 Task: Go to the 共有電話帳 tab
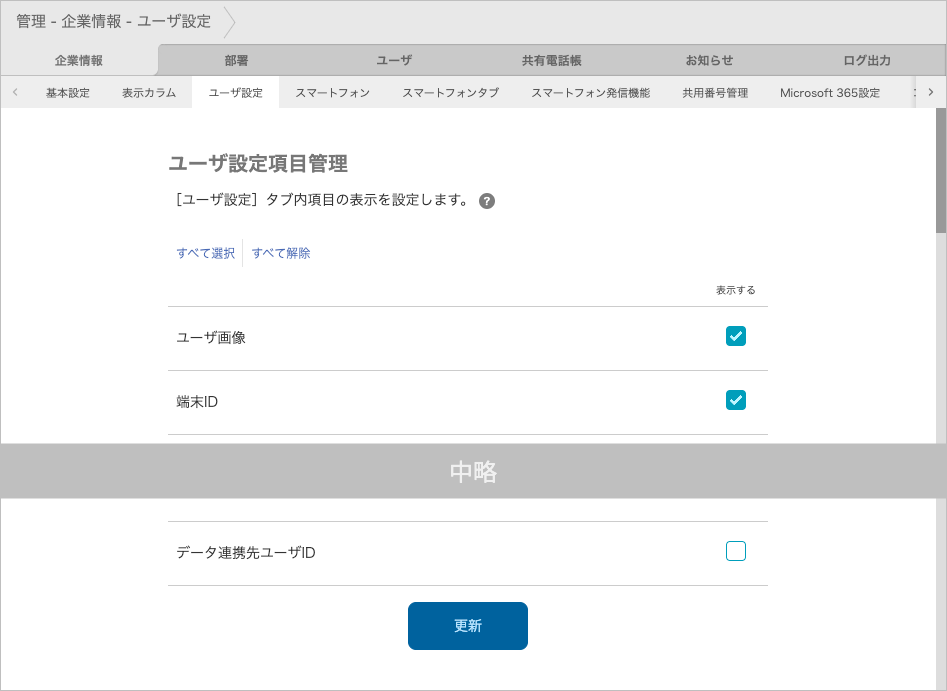[x=551, y=60]
